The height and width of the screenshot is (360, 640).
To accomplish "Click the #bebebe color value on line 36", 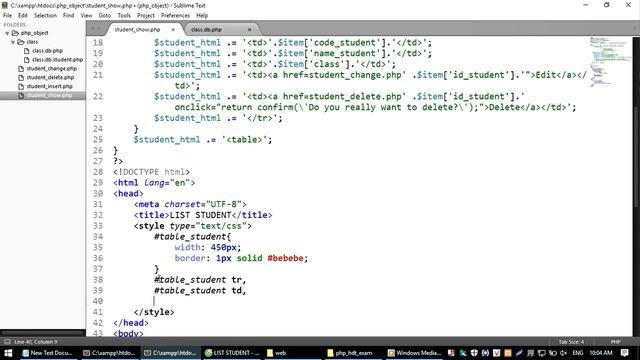I will pyautogui.click(x=285, y=258).
